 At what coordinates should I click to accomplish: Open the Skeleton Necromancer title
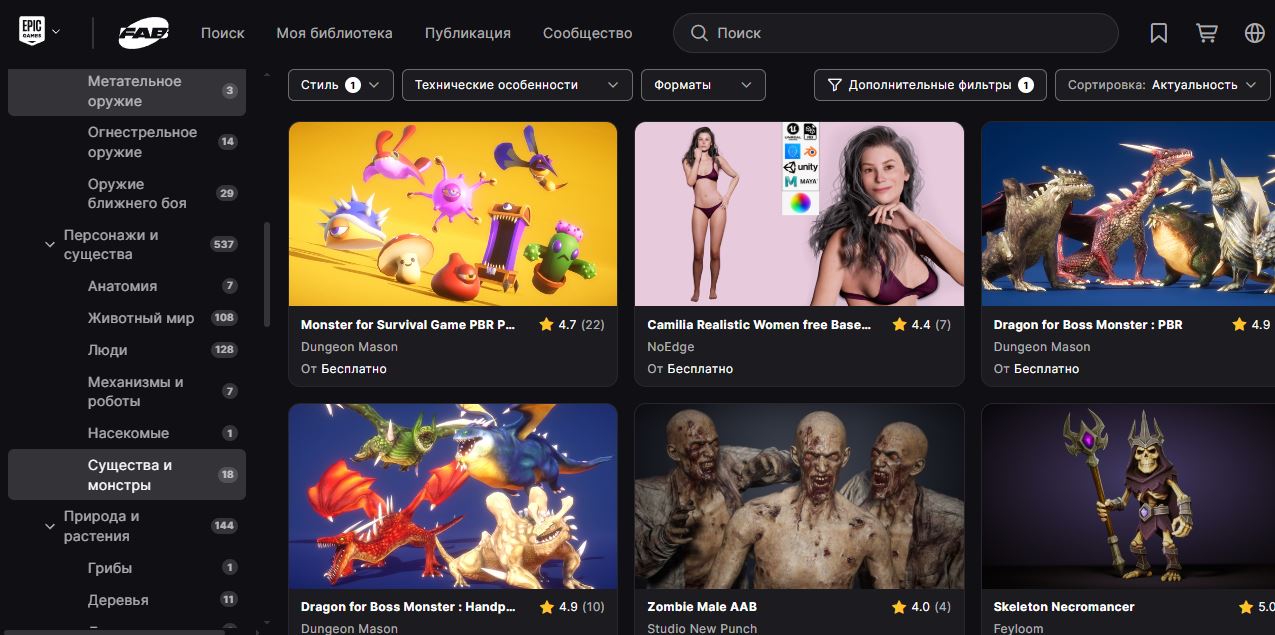(1064, 607)
